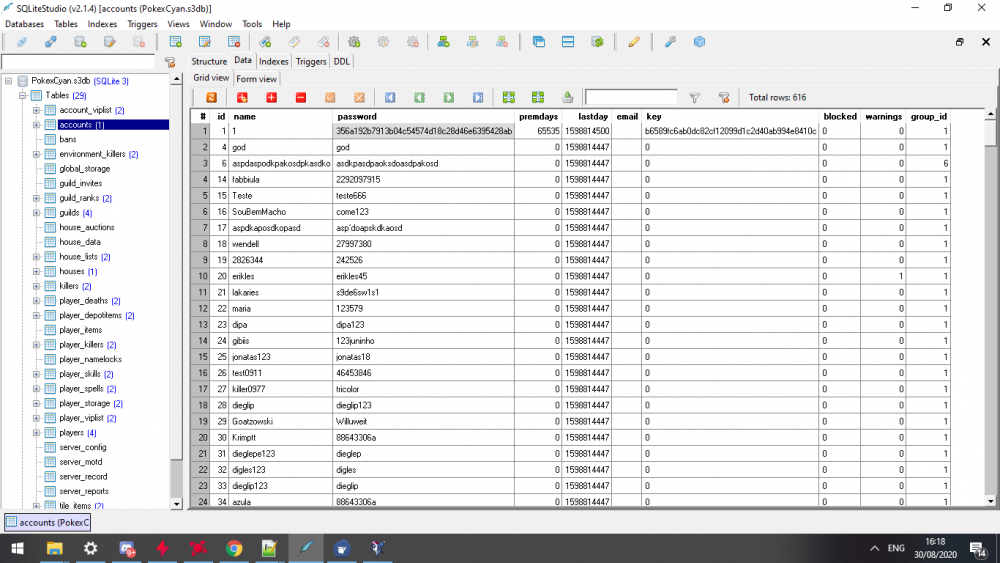The height and width of the screenshot is (563, 1000).
Task: Click the edit table toolbar icon
Action: (205, 42)
